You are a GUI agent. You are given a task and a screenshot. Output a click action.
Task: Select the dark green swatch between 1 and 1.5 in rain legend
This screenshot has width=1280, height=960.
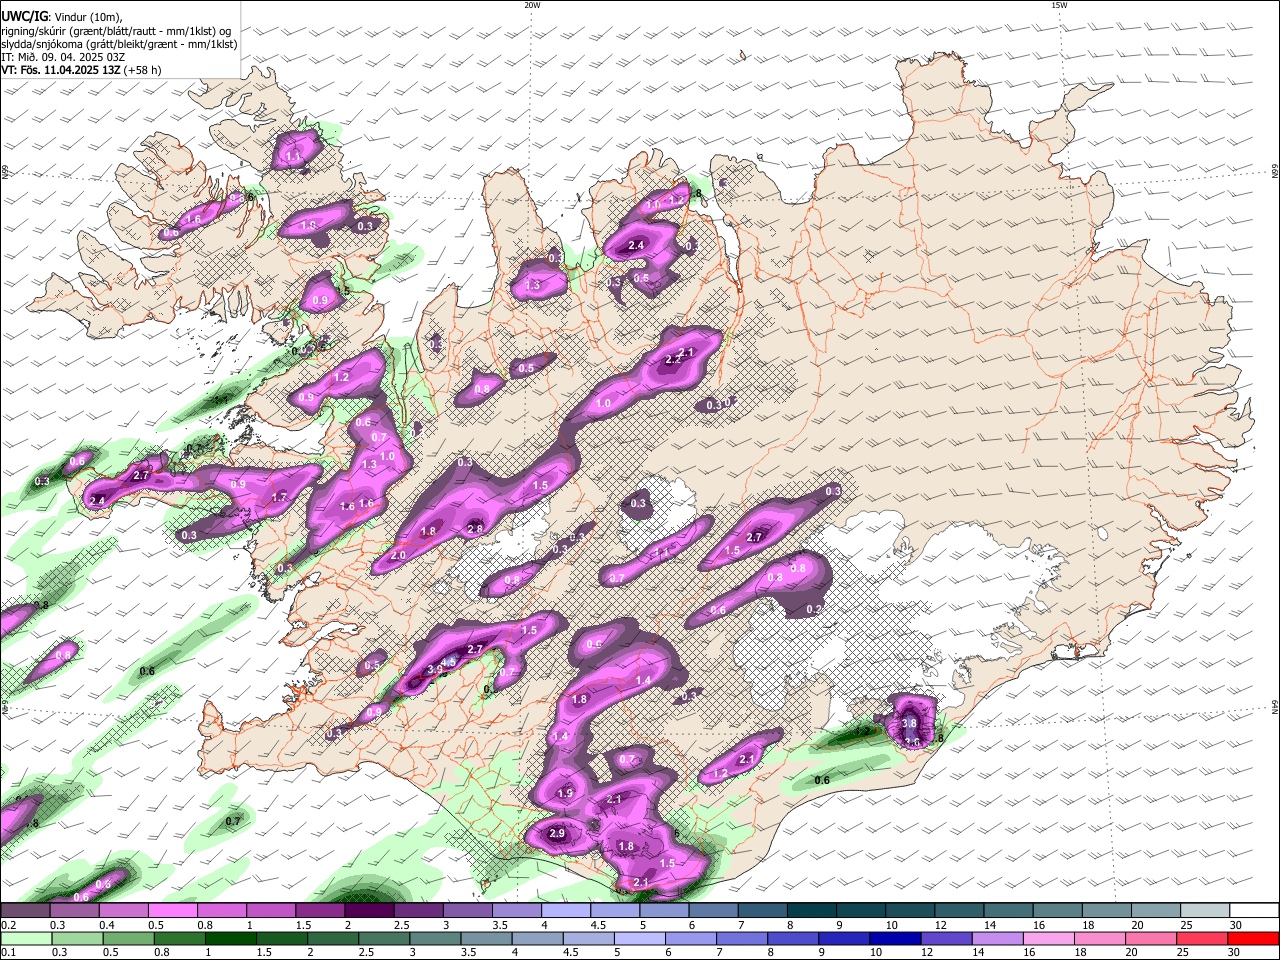[230, 939]
